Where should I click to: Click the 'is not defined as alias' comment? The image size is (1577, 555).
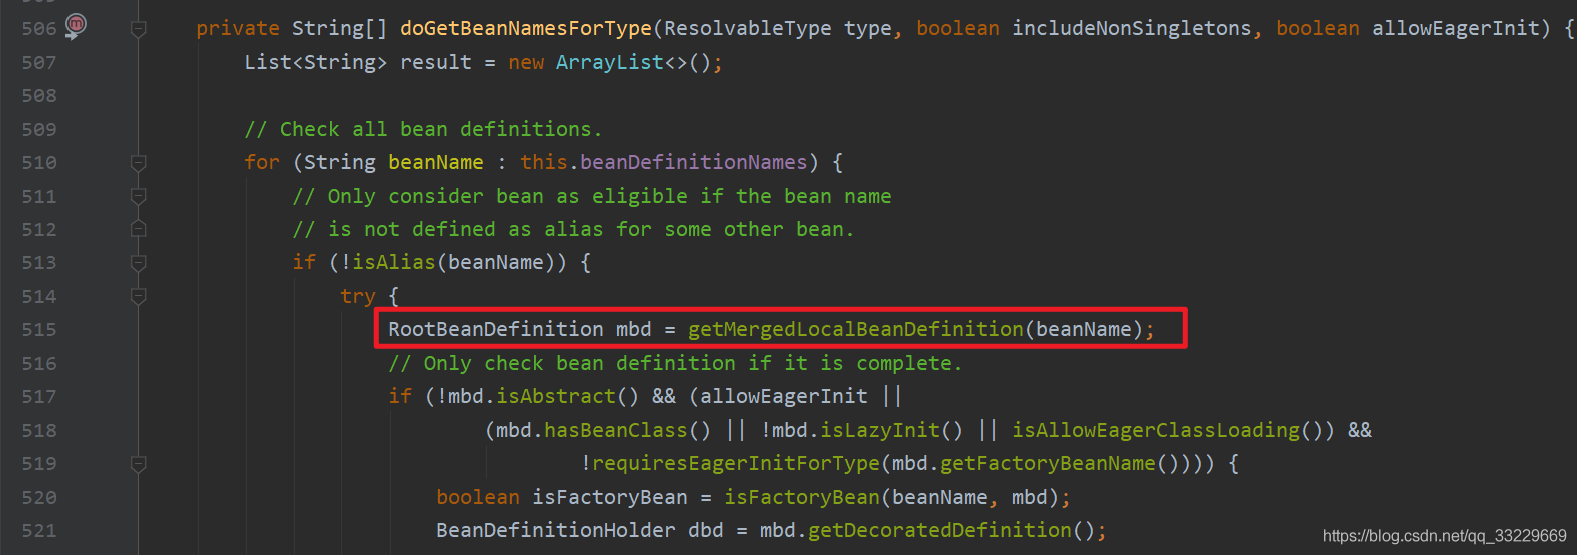[x=574, y=229]
